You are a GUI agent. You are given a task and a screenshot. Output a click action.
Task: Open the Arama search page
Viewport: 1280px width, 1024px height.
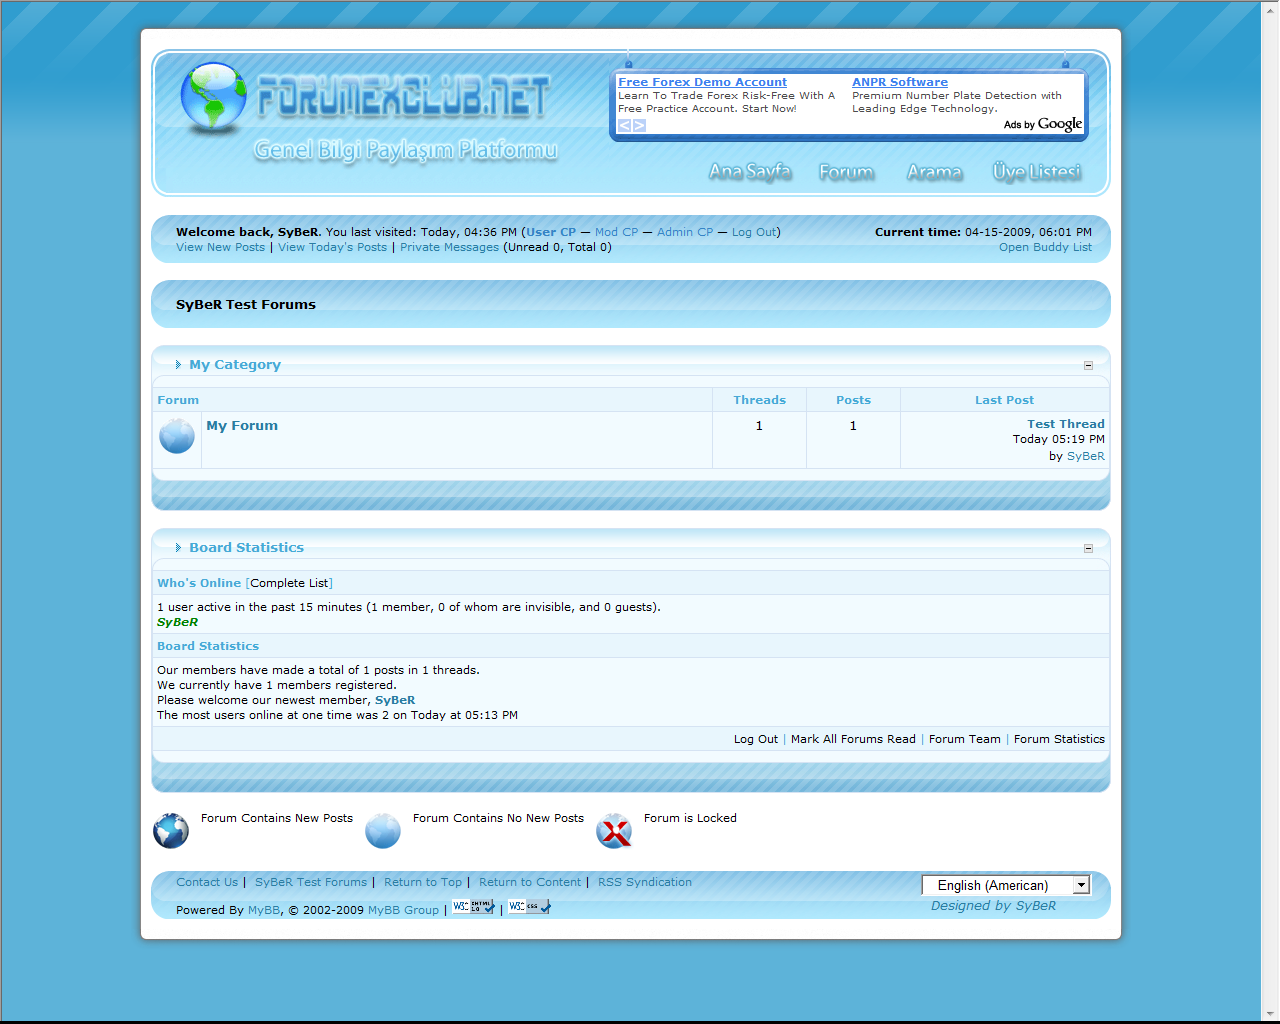coord(934,172)
